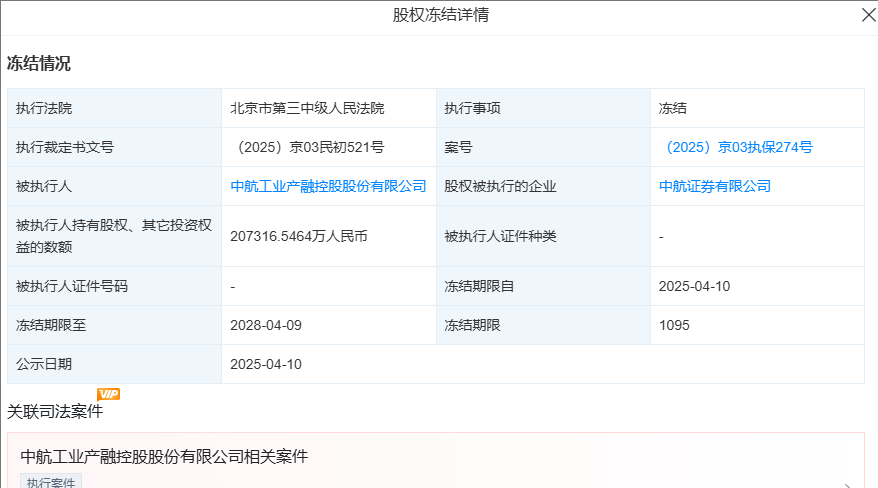
Task: Click the 执行法院 label cell
Action: 115,108
